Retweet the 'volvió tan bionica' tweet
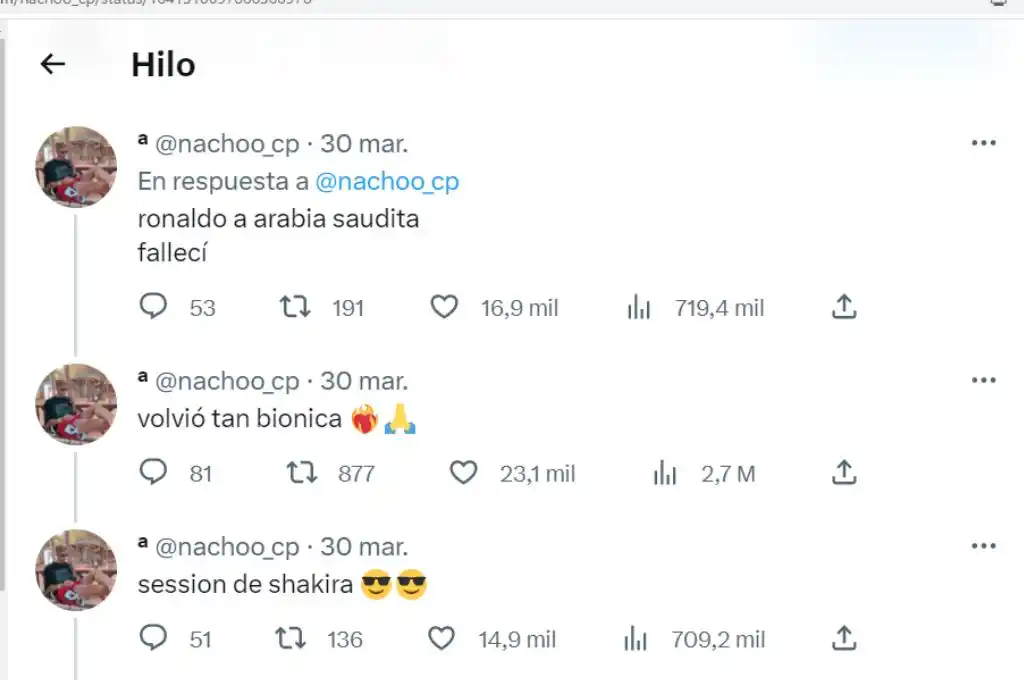 (x=302, y=472)
